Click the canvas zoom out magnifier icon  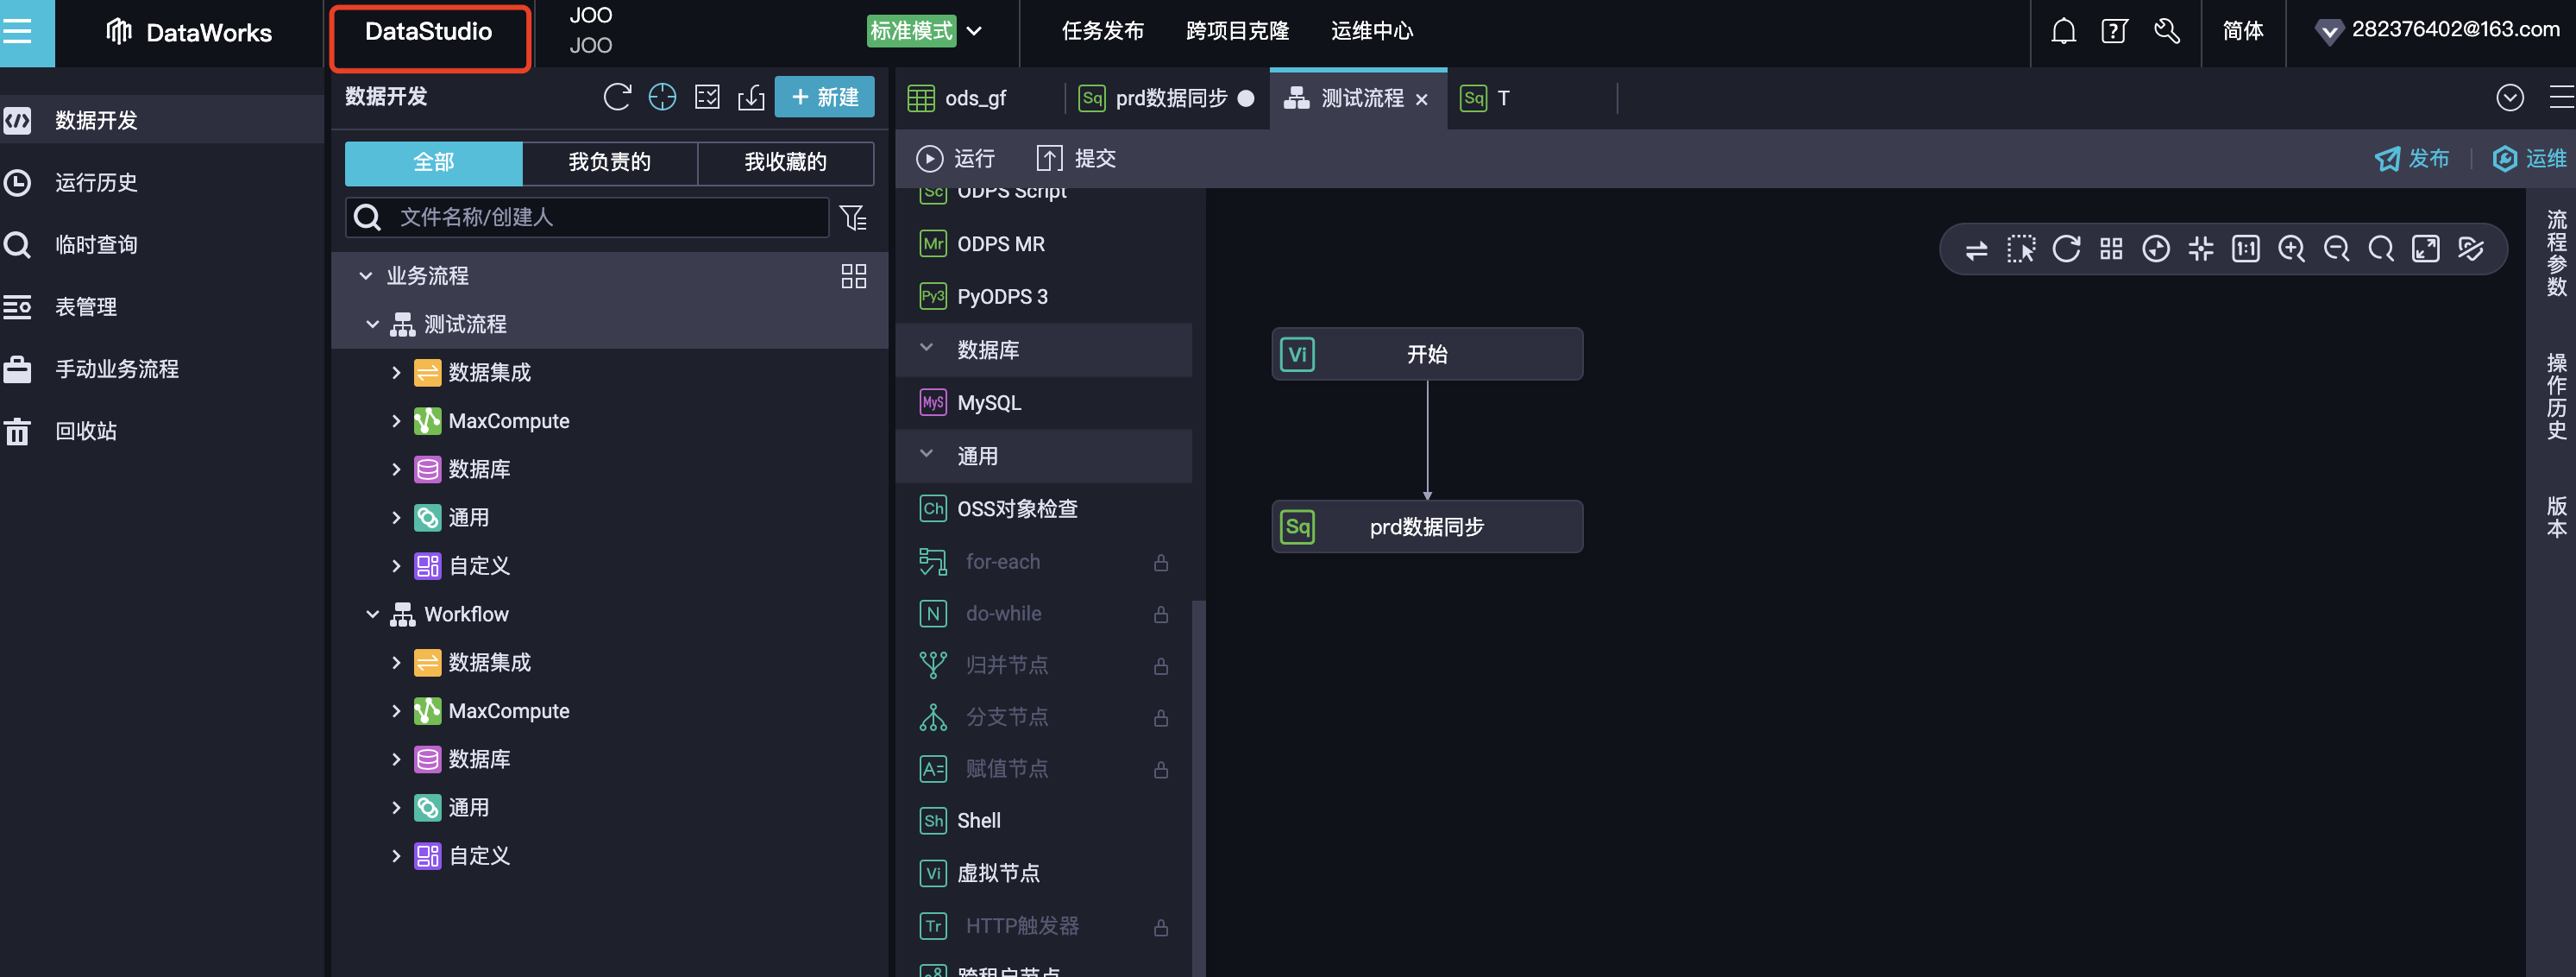(2335, 249)
